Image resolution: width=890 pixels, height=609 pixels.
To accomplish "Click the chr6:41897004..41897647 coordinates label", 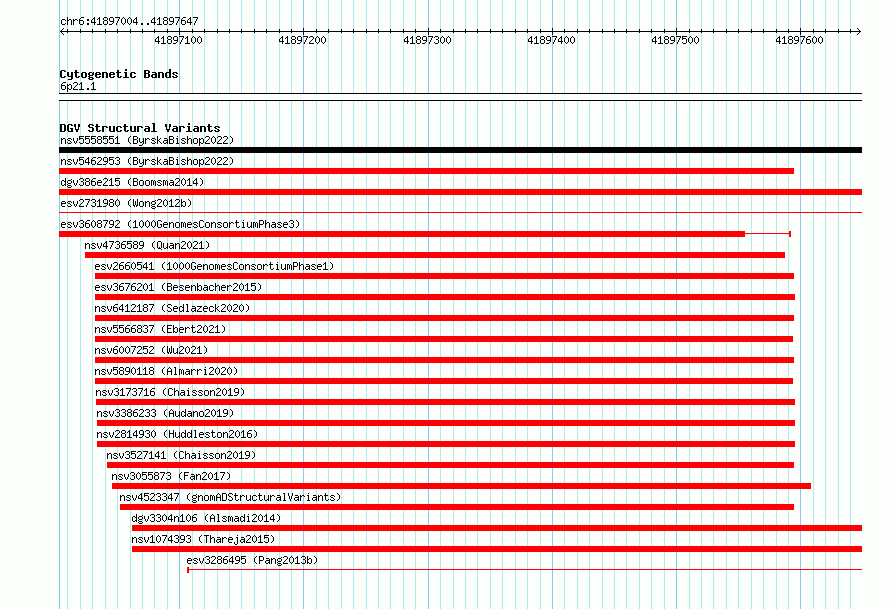I will pos(129,21).
